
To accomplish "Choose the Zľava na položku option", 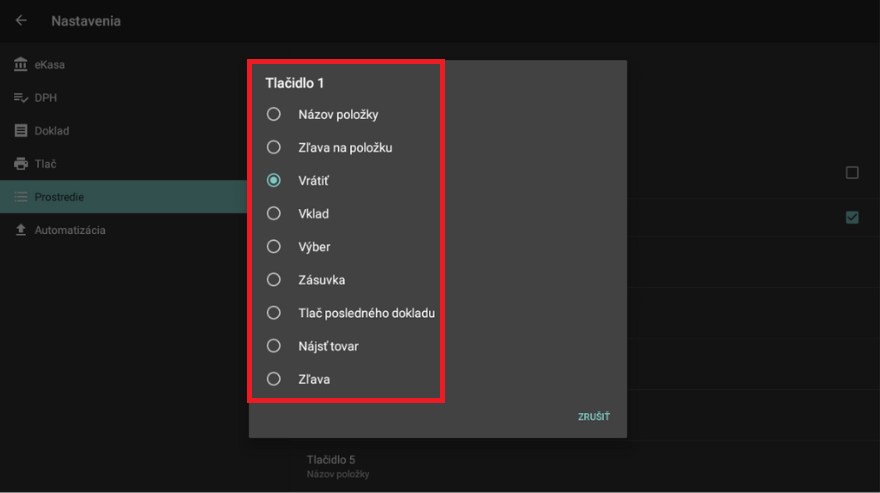I will (x=274, y=148).
